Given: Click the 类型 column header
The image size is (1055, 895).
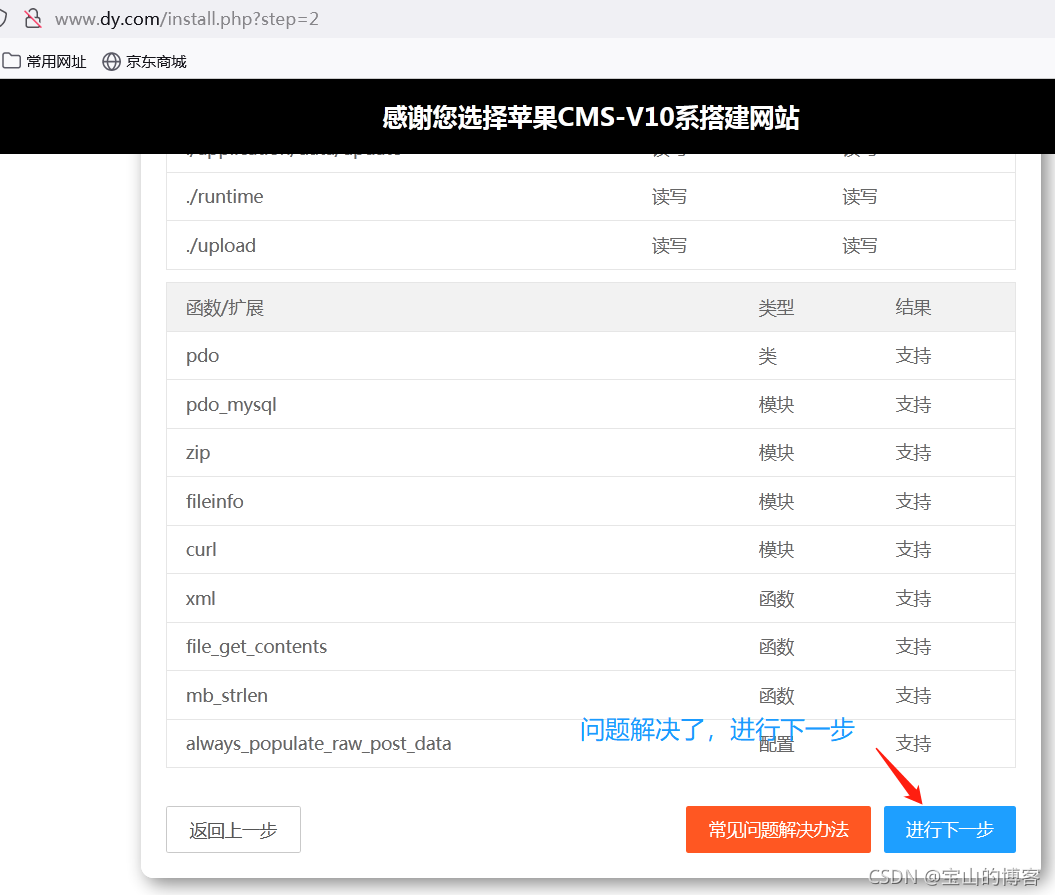Looking at the screenshot, I should (776, 308).
